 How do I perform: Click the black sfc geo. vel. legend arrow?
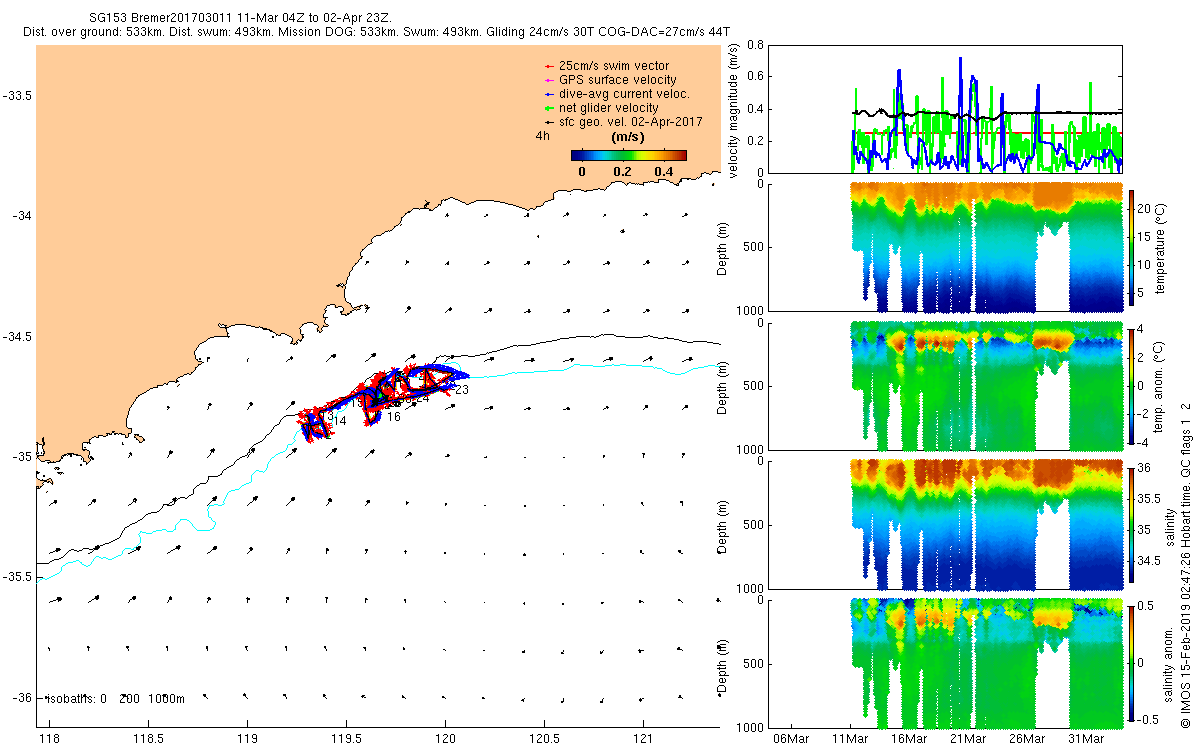tap(549, 122)
